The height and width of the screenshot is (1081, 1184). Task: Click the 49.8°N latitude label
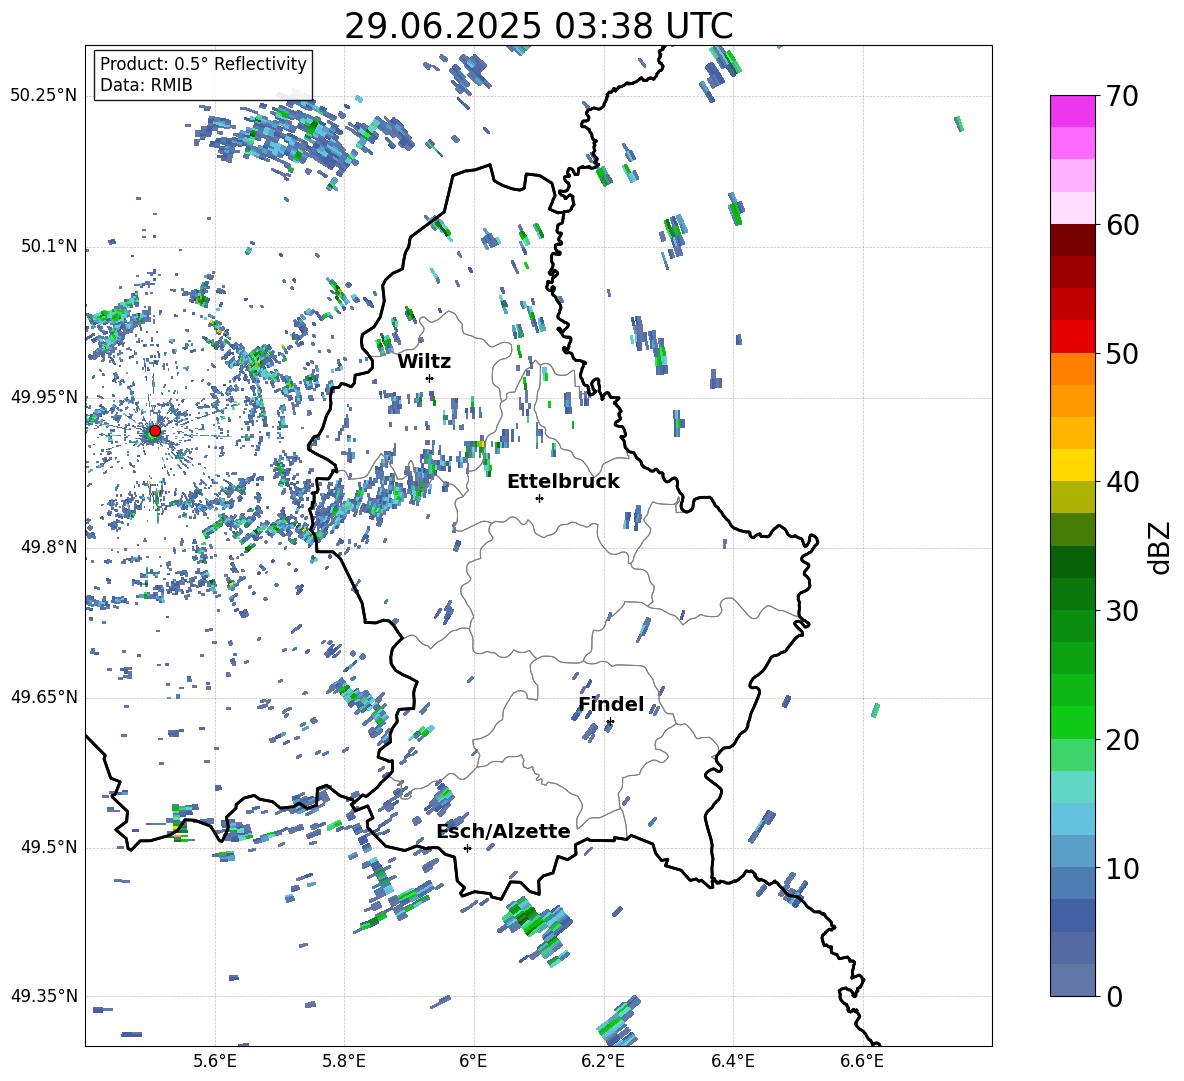49,547
